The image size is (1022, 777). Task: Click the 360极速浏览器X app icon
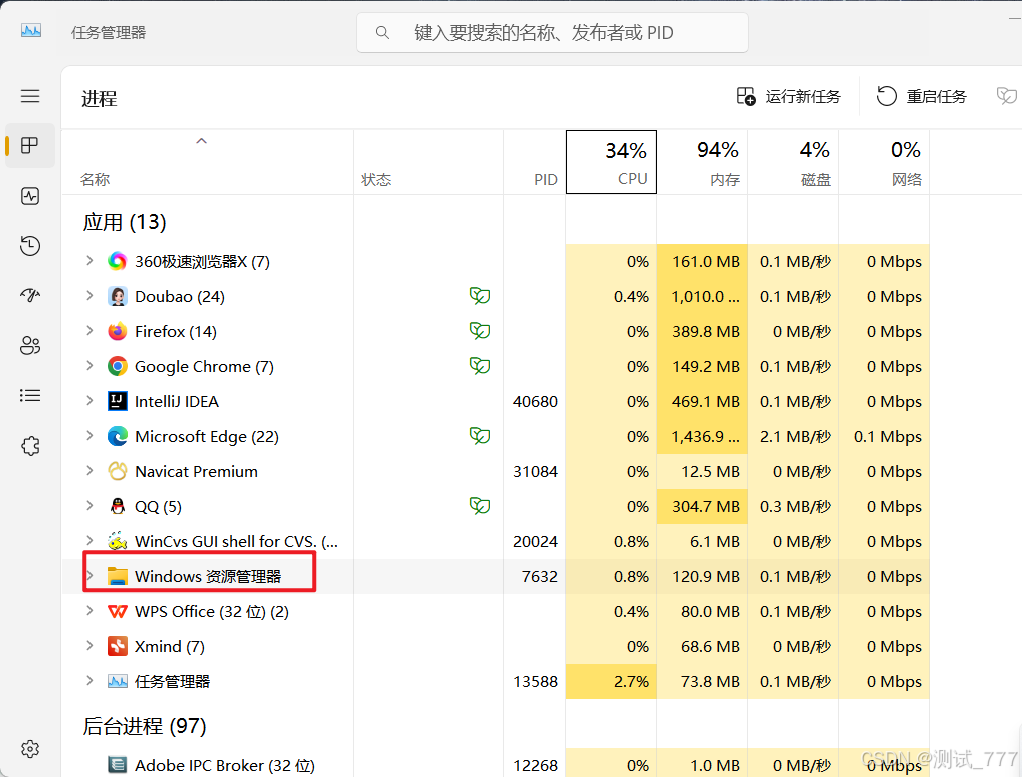pos(117,261)
